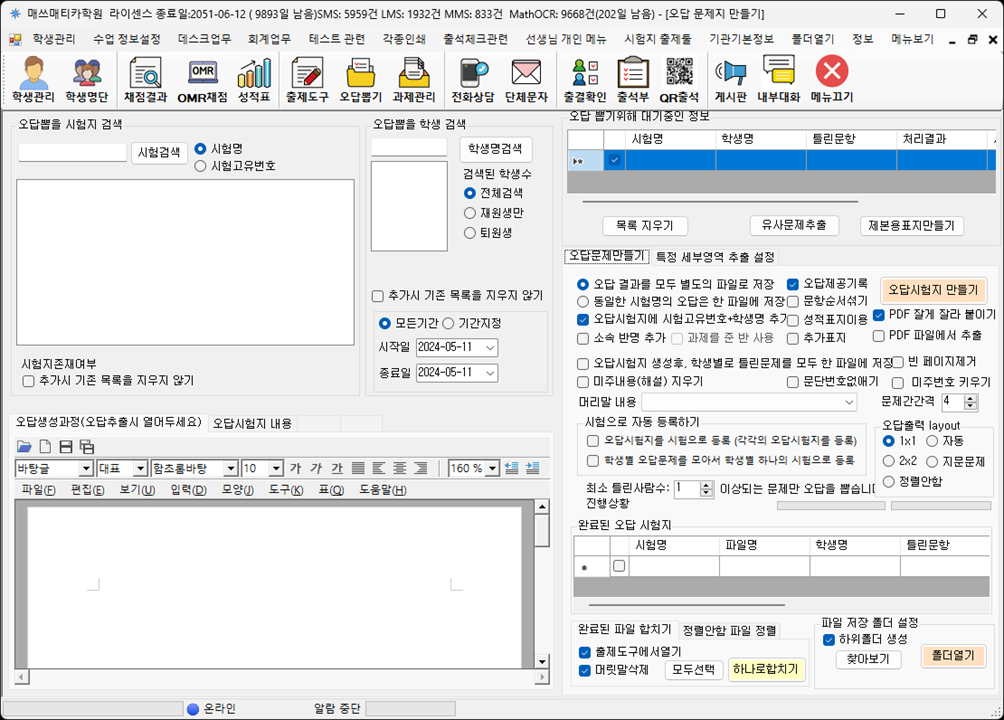Enable the 문항순서섞기 checkbox
Viewport: 1004px width, 720px height.
tap(793, 301)
